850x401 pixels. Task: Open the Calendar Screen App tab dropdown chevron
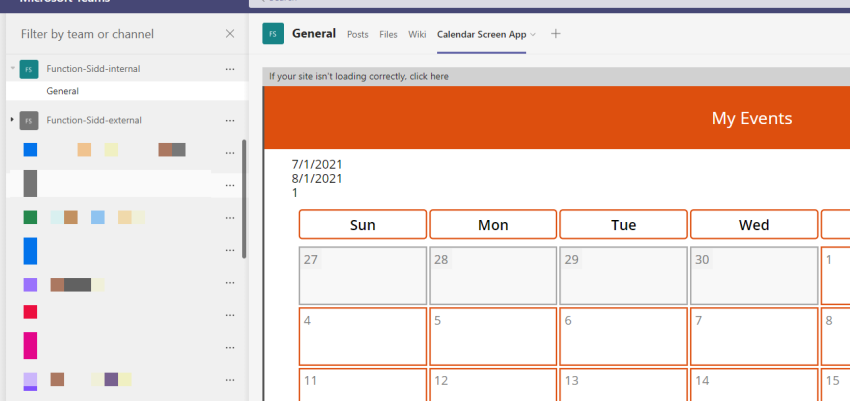[x=533, y=34]
